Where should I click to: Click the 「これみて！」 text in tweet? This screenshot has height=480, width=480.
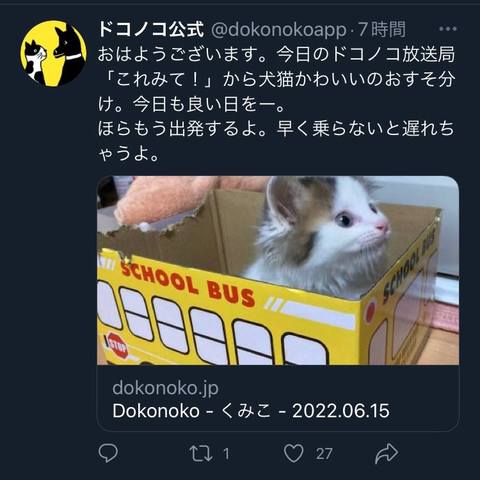tap(159, 80)
